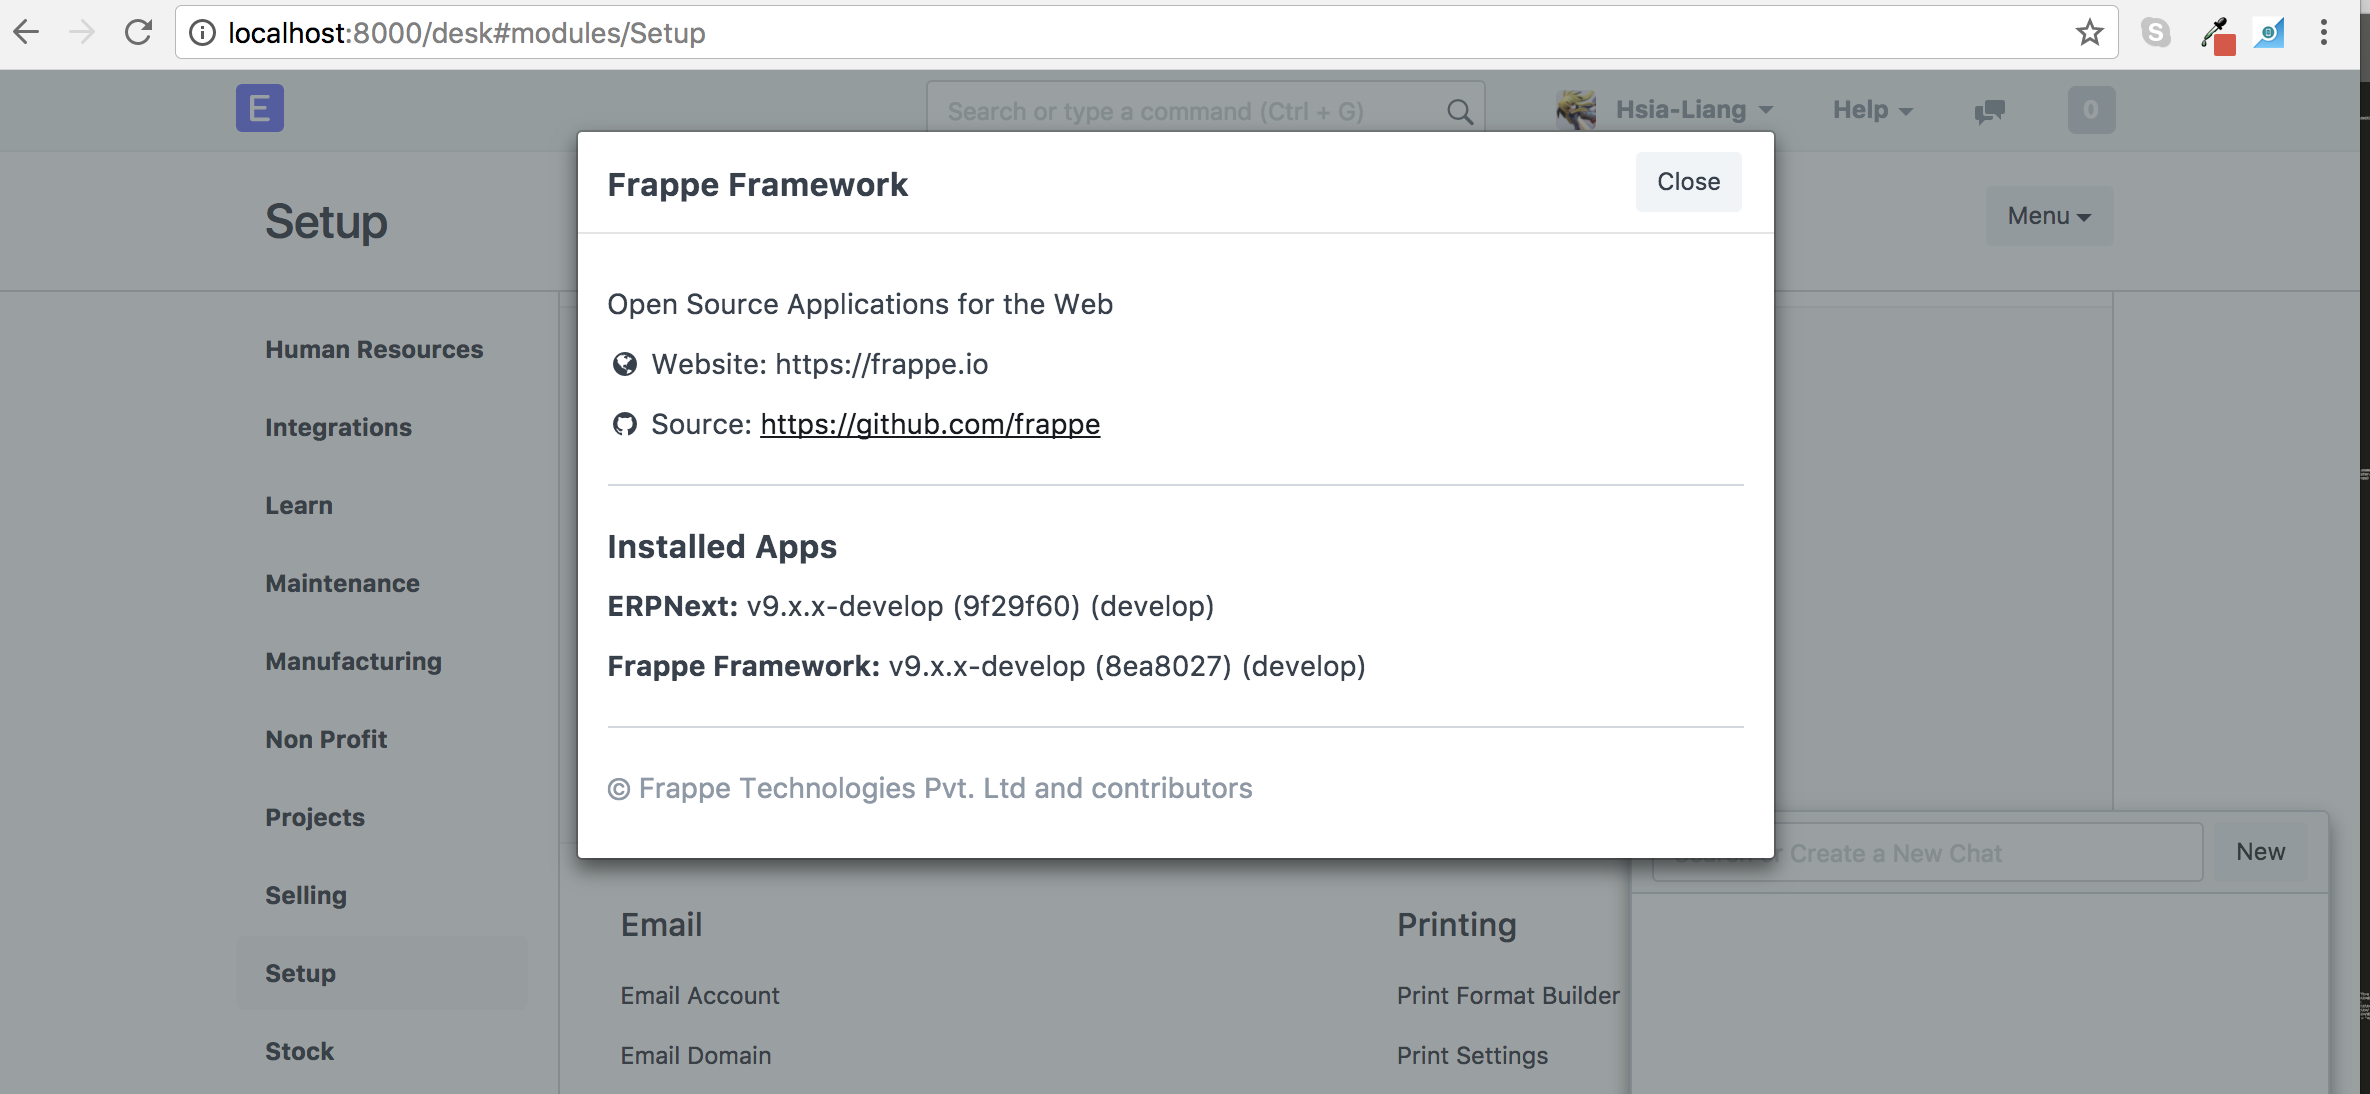
Task: Click the notifications counter icon
Action: coord(2090,110)
